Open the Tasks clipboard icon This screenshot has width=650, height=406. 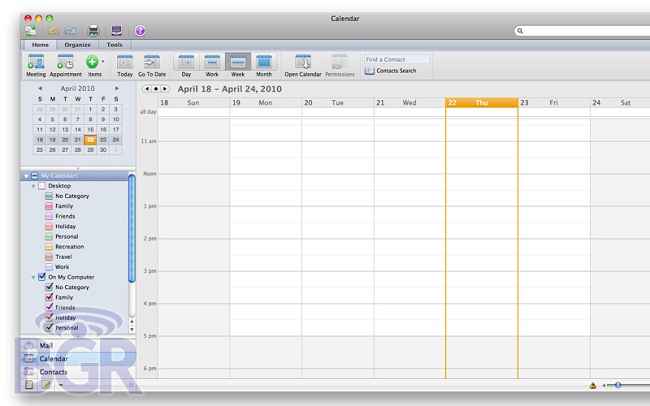[x=29, y=384]
